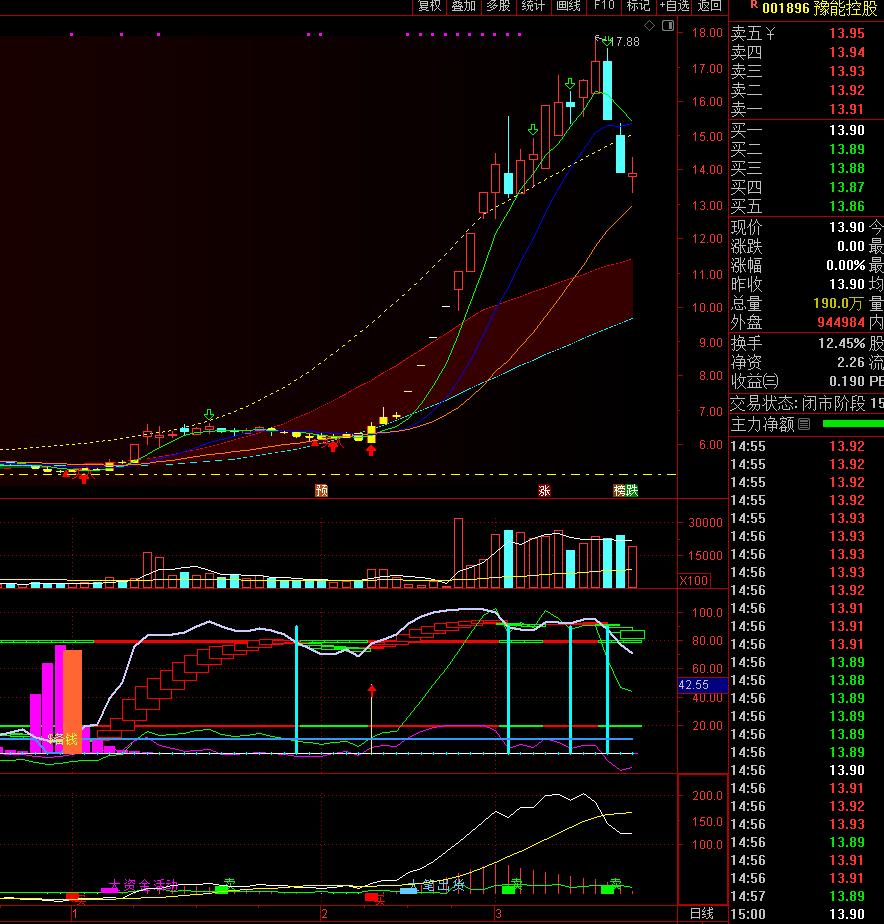The height and width of the screenshot is (924, 884).
Task: Add stock with +自选 button
Action: pos(674,6)
